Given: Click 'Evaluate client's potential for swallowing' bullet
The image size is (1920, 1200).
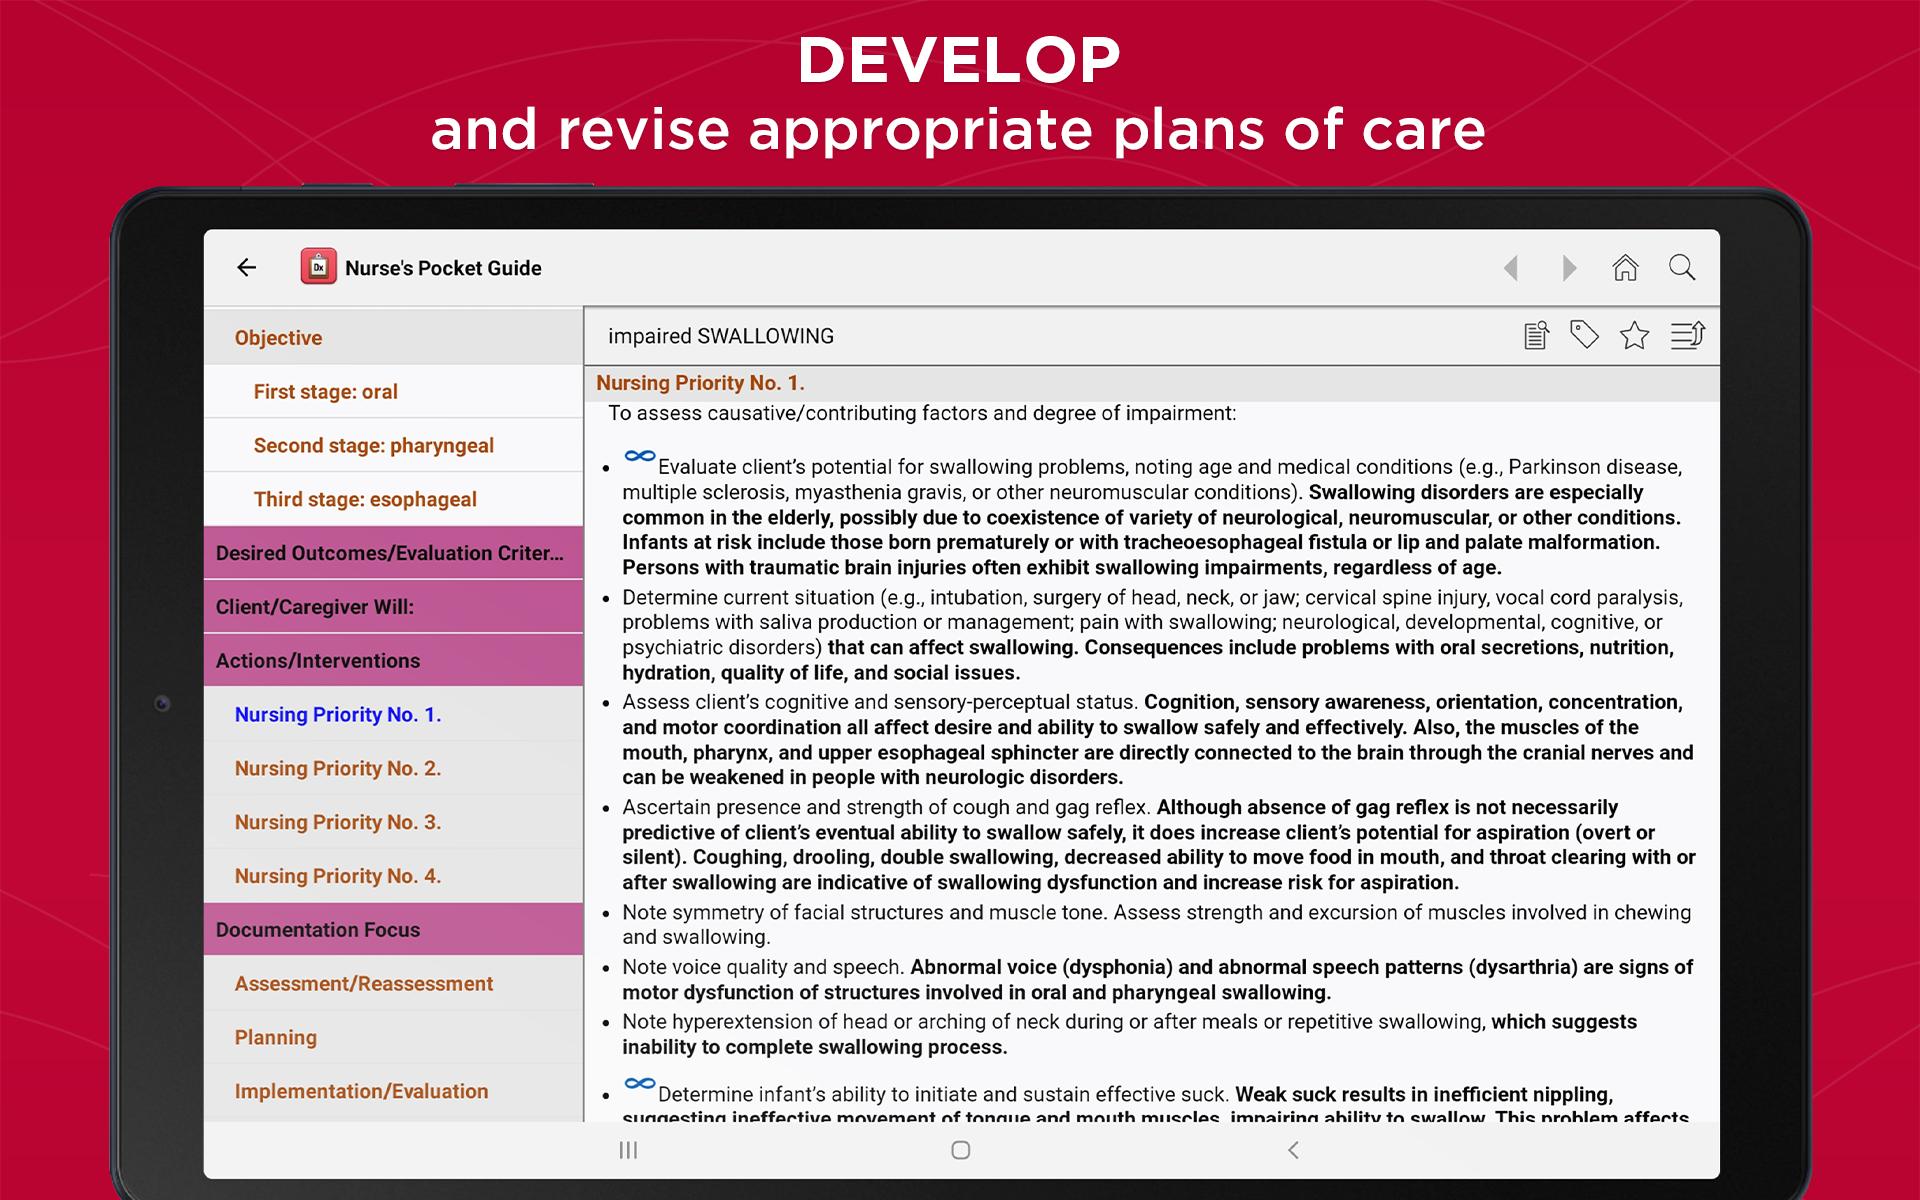Looking at the screenshot, I should click(1152, 517).
